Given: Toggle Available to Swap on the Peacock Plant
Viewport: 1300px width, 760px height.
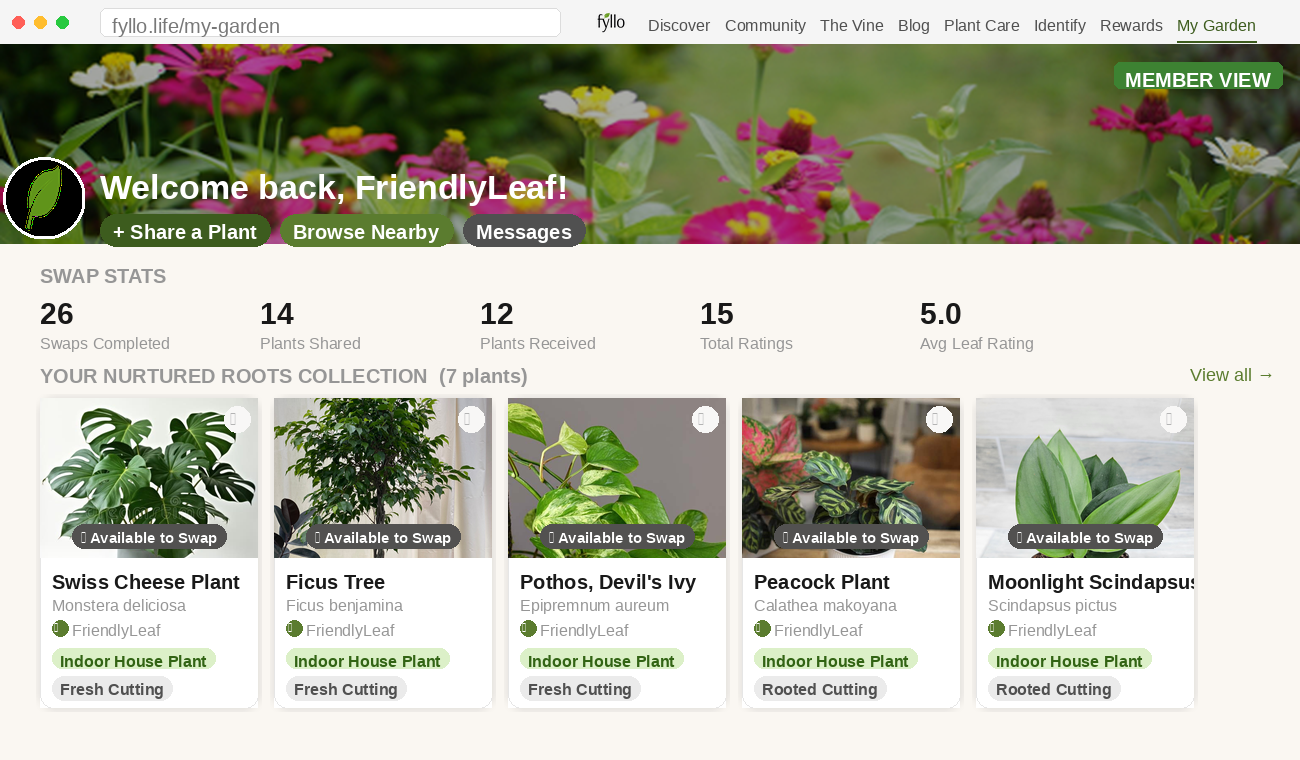Looking at the screenshot, I should pos(850,537).
